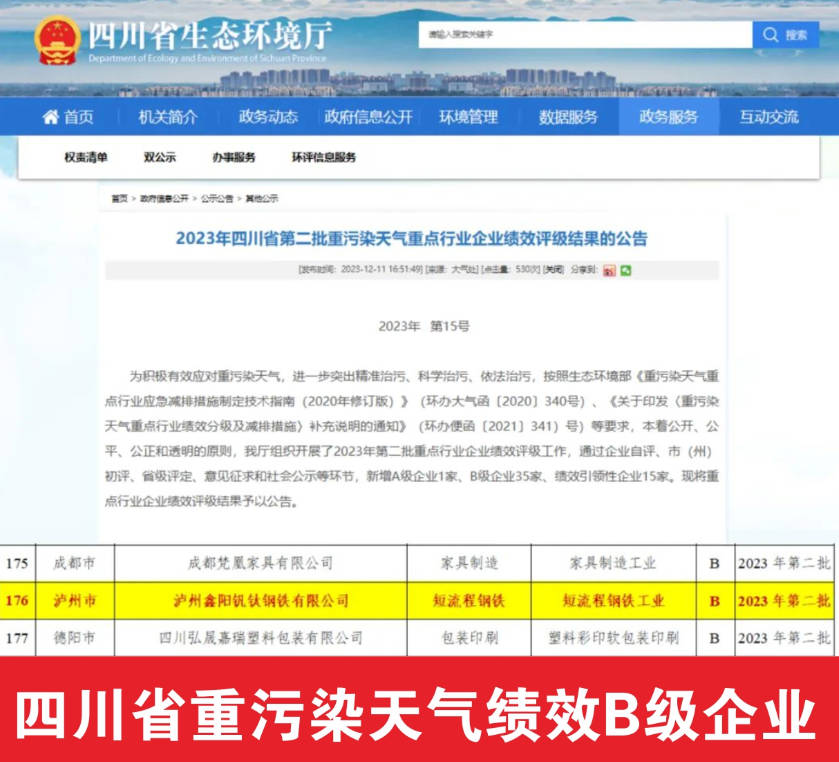This screenshot has width=839, height=762.
Task: Click the document number 2023年 第15号
Action: (x=424, y=326)
